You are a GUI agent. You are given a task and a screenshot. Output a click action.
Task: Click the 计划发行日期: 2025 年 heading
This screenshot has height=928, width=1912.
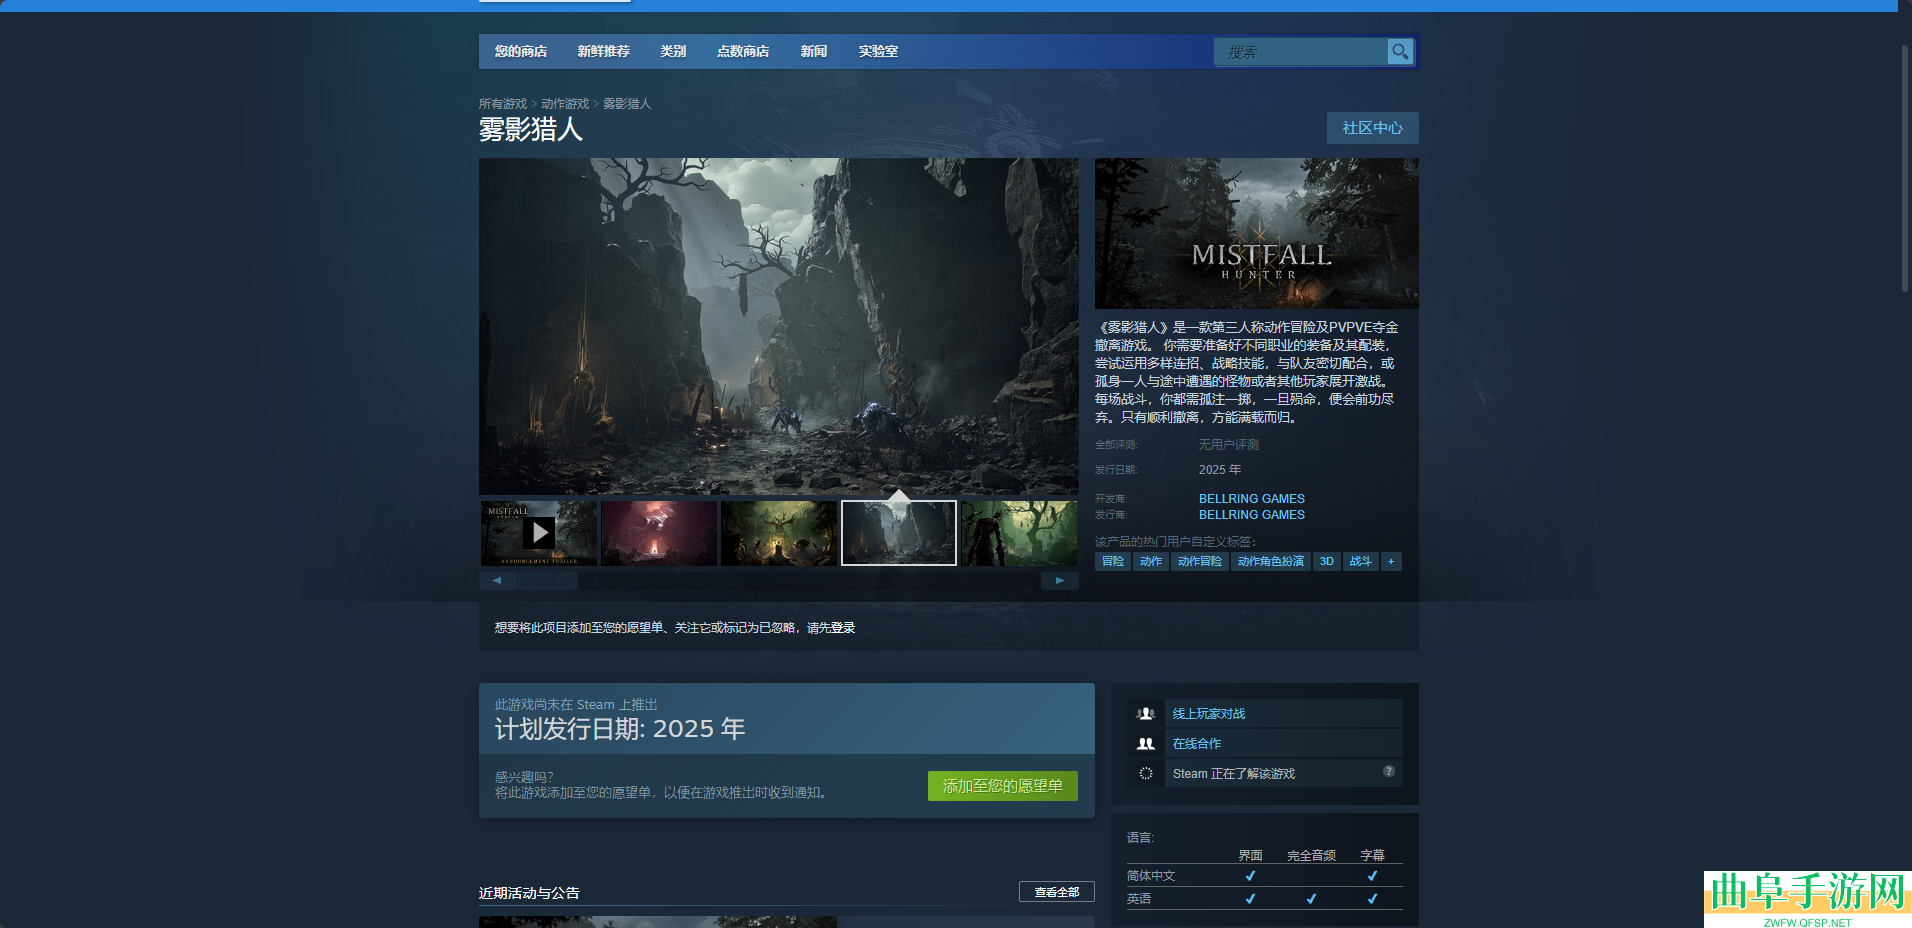click(620, 729)
